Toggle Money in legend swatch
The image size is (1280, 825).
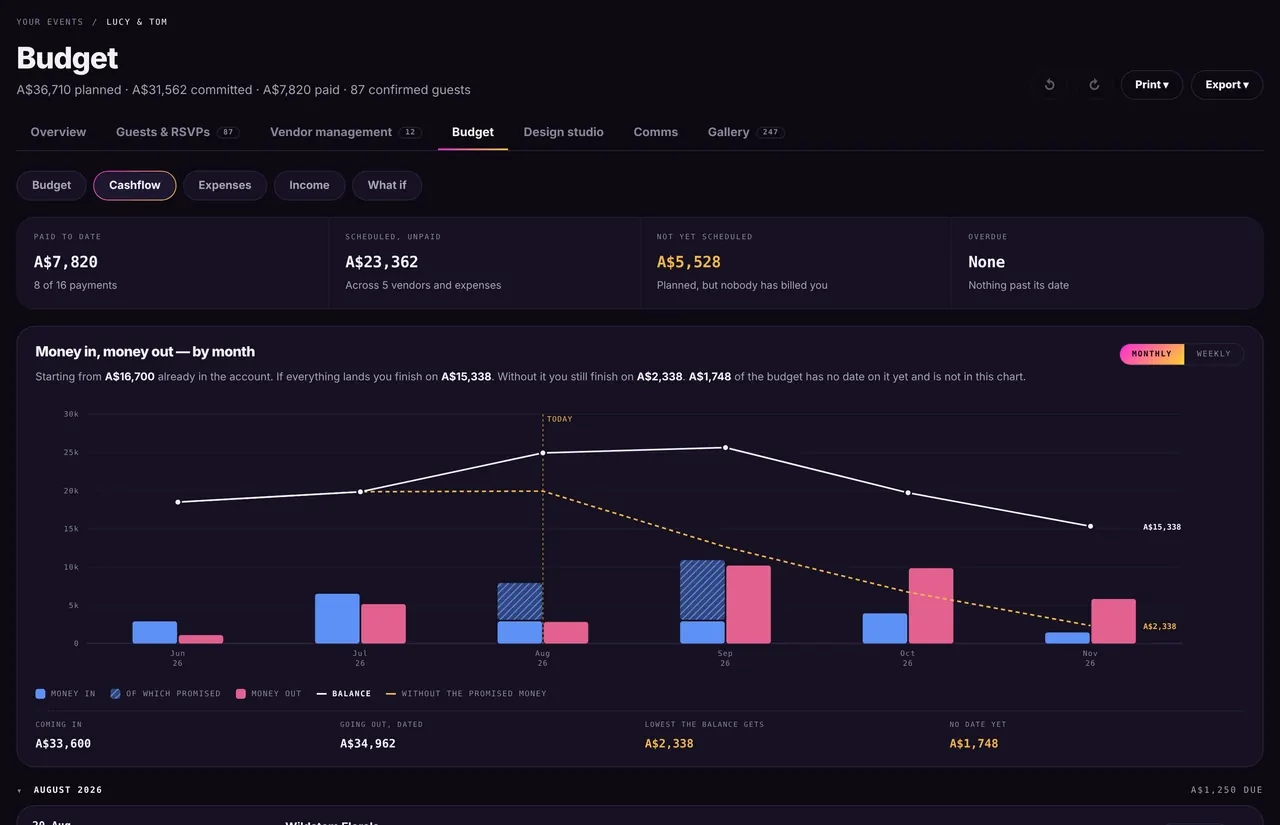(x=40, y=693)
